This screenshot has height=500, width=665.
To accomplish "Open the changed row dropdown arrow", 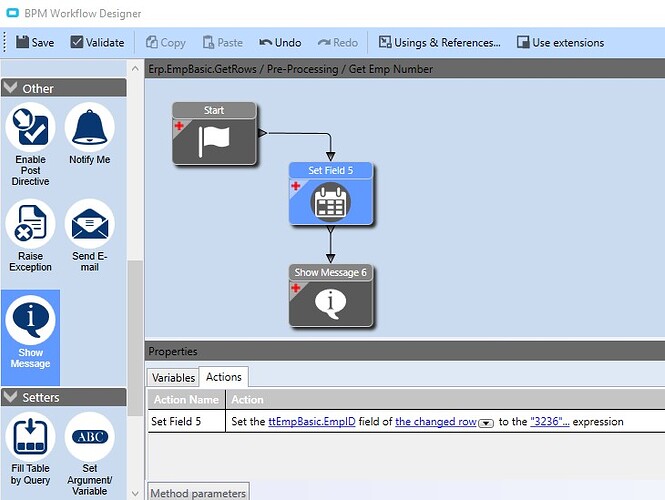I will click(x=486, y=423).
